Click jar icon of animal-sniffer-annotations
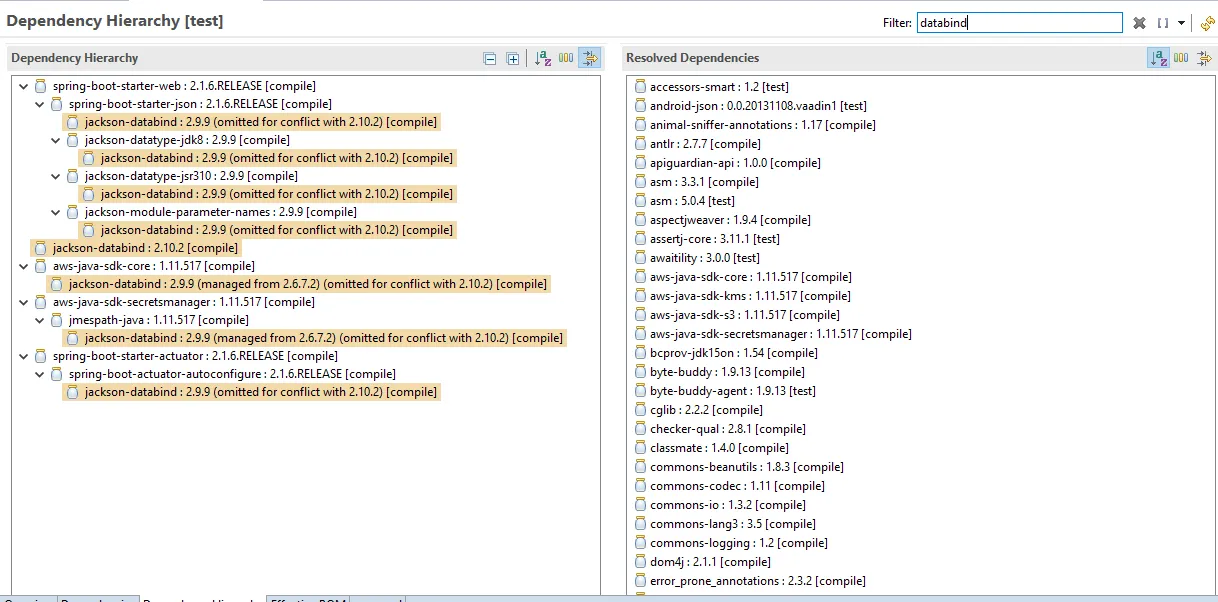 pyautogui.click(x=641, y=125)
